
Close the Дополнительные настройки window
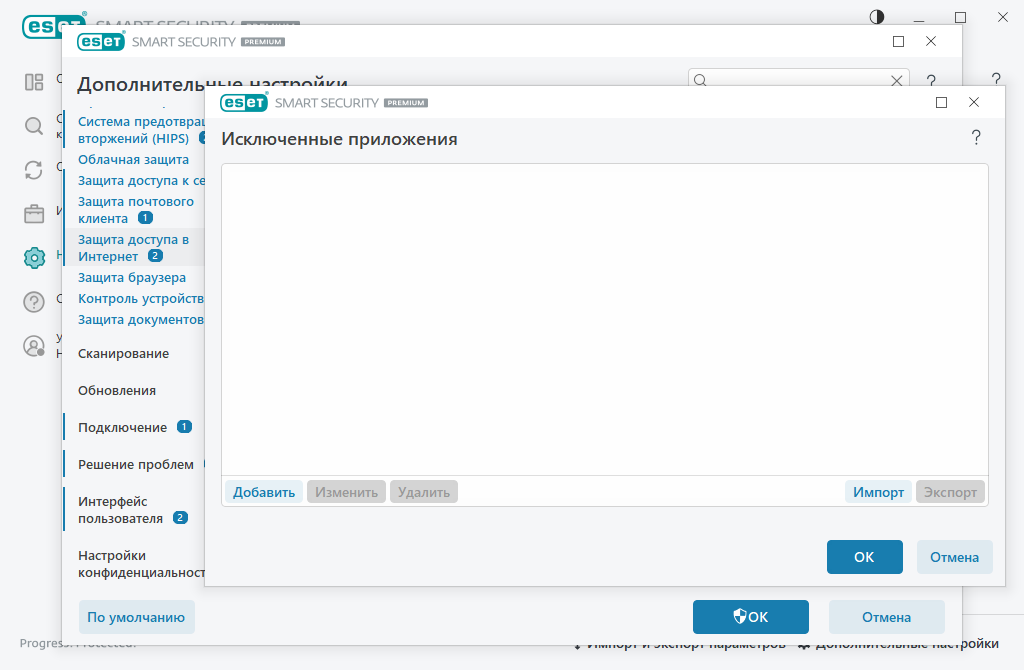pyautogui.click(x=931, y=41)
